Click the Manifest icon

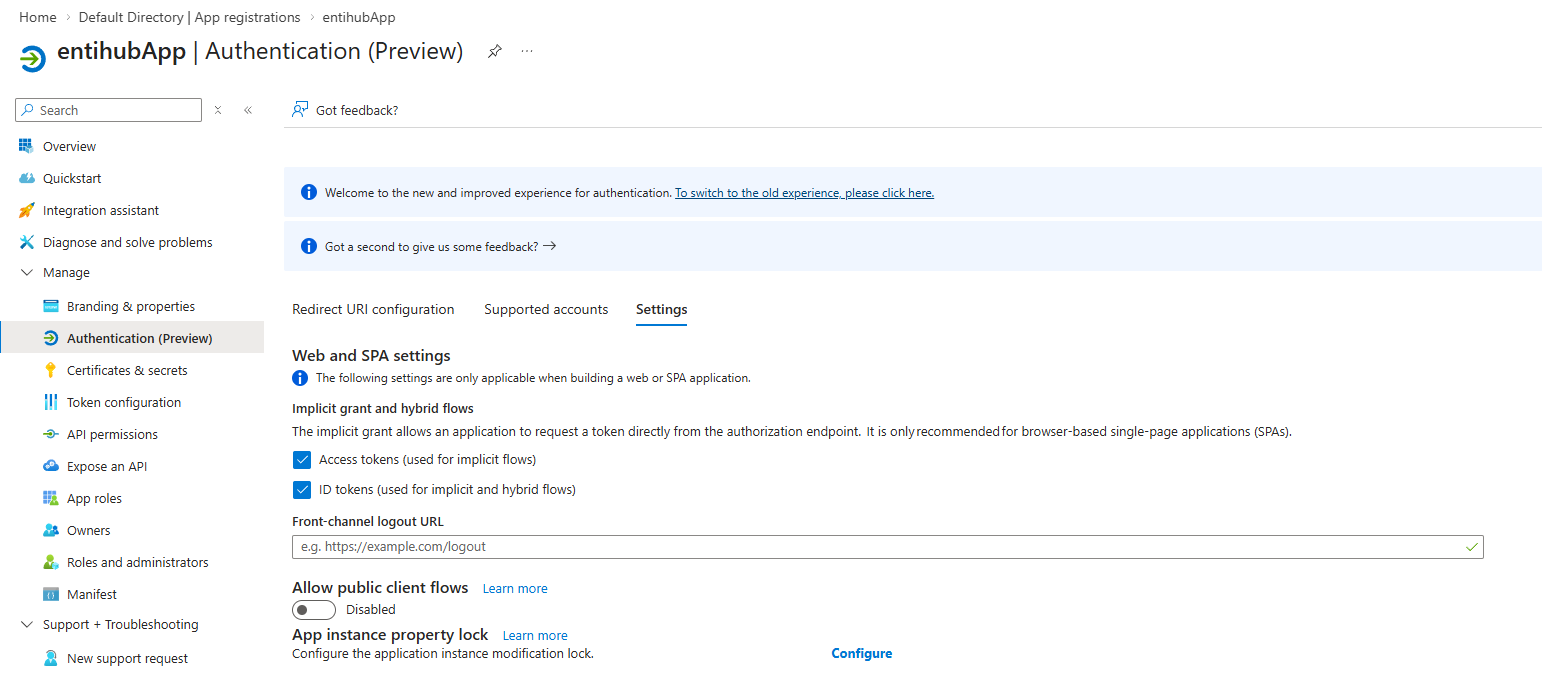51,594
